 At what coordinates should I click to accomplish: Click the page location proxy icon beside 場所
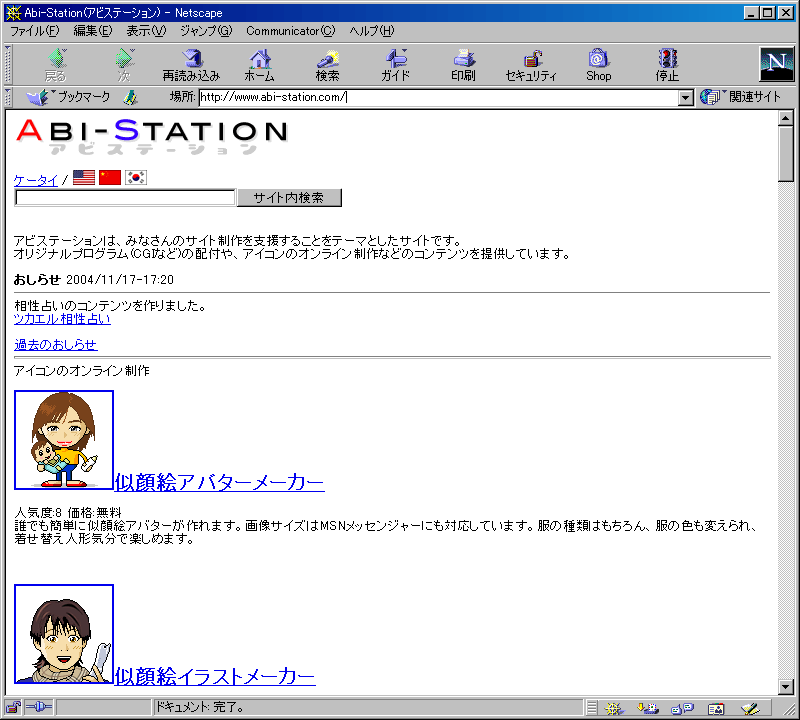point(131,97)
